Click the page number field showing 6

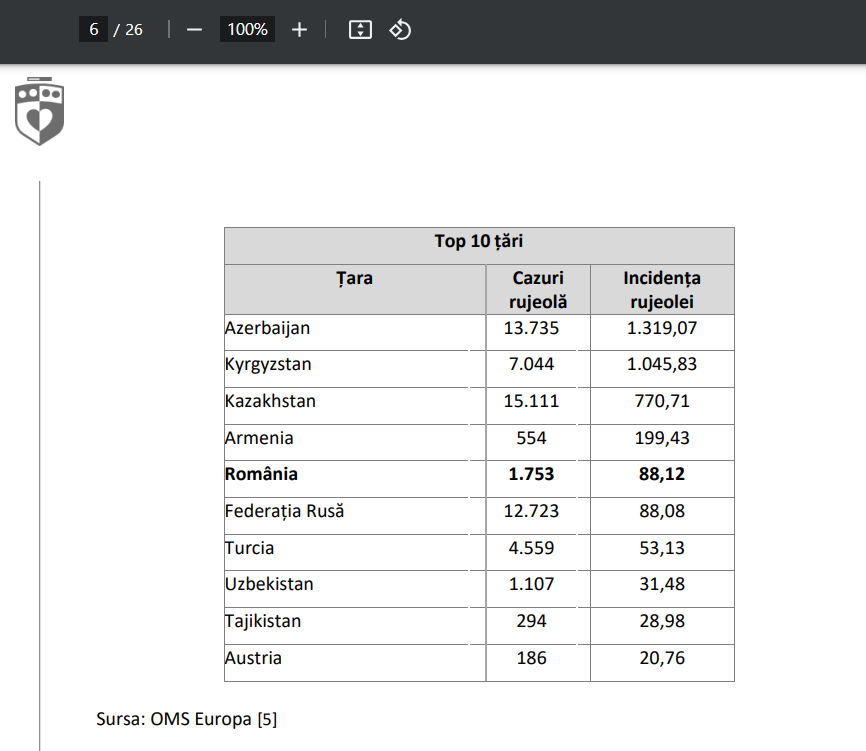93,29
